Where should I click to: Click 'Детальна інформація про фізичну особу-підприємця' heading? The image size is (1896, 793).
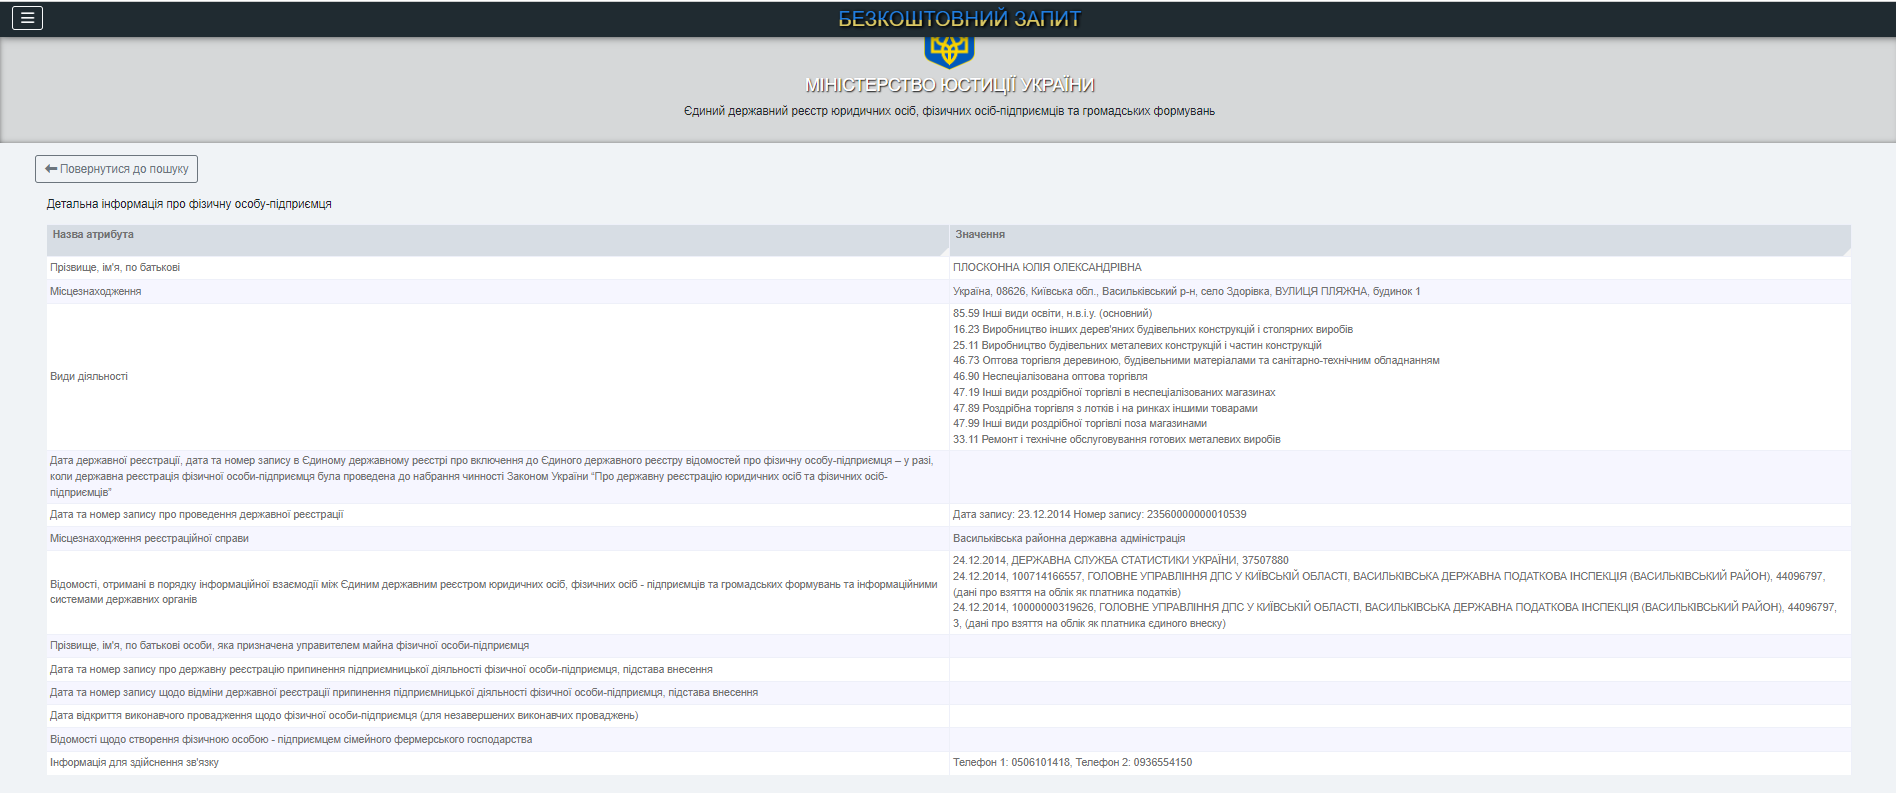click(189, 204)
